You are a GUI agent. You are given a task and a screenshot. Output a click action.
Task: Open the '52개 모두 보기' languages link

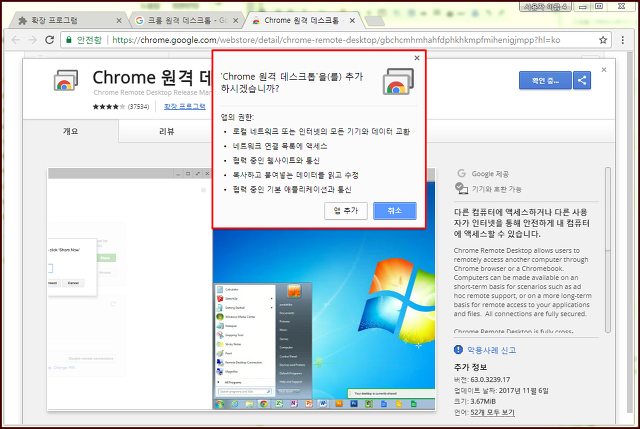tap(492, 412)
